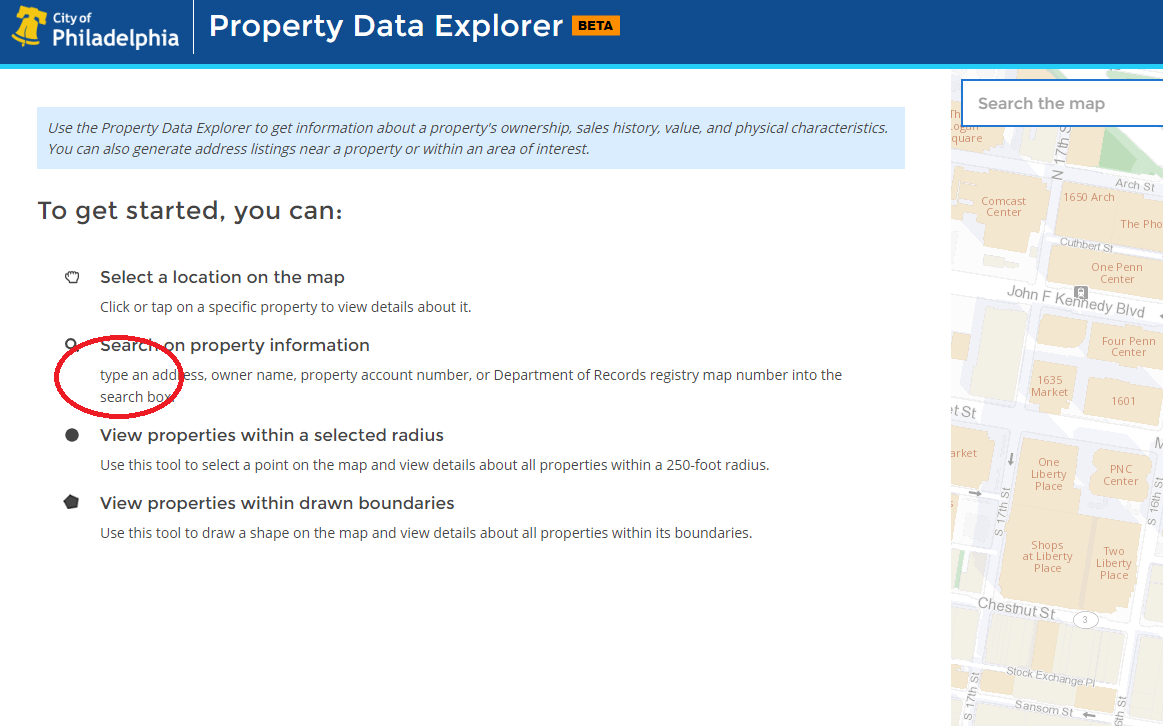Select Four Penn Center on the map
Viewport: 1163px width, 726px height.
(x=1128, y=345)
